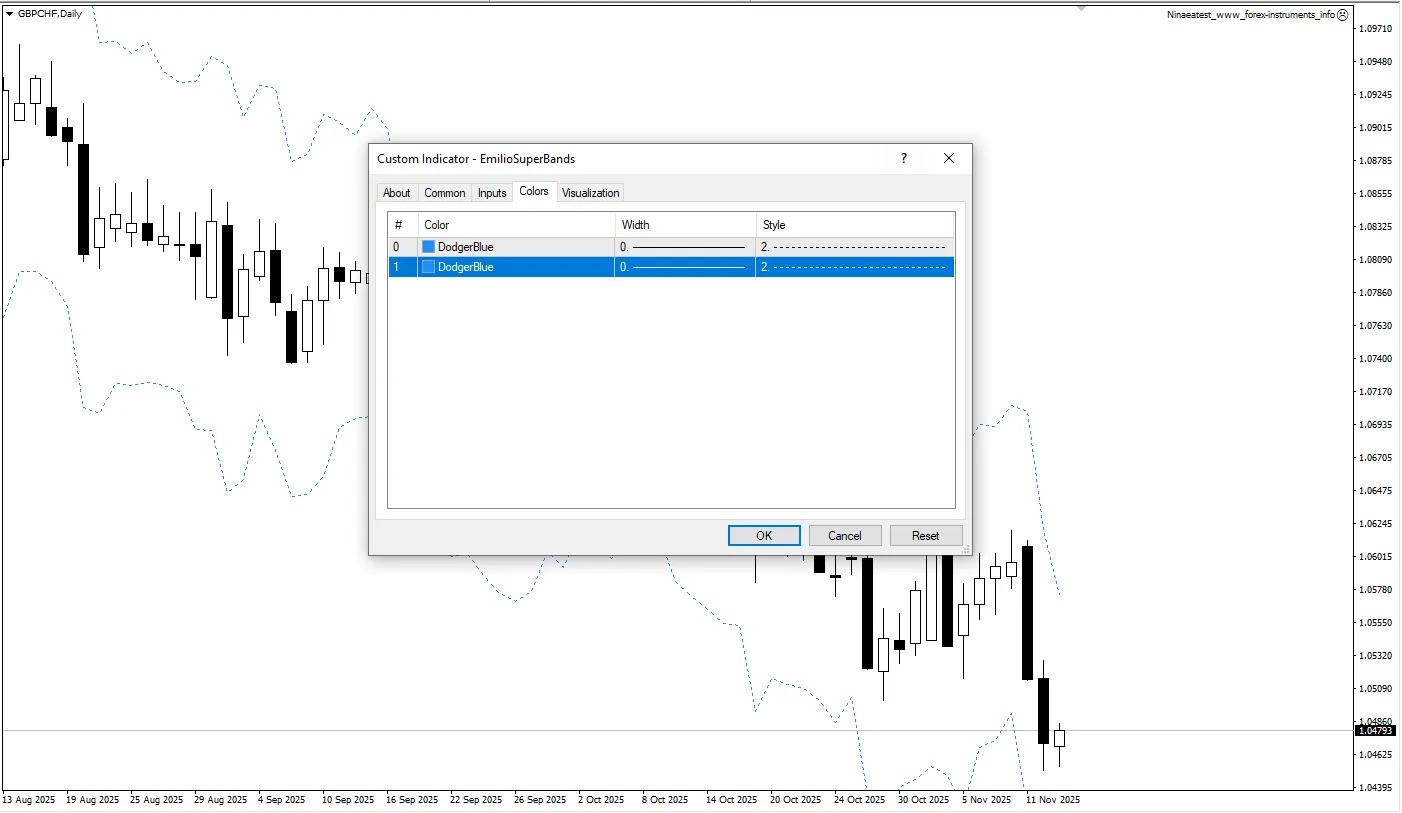Click the current price tag 1.04793
The image size is (1402, 813).
coord(1375,731)
